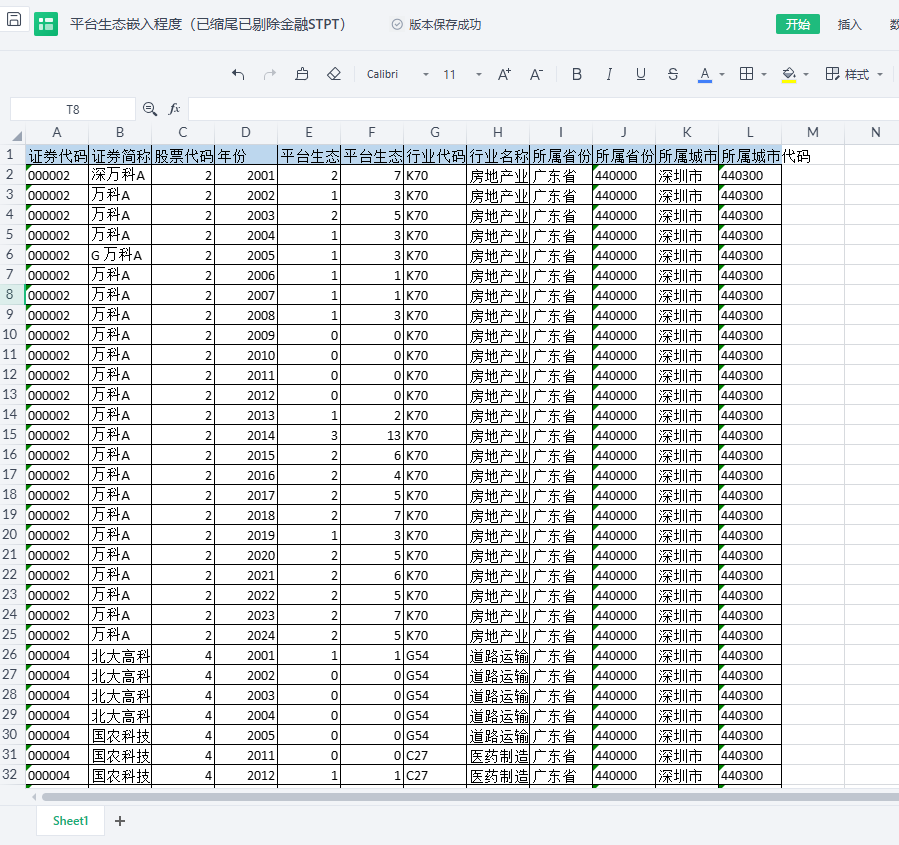
Task: Click the name box showing T8
Action: click(73, 109)
